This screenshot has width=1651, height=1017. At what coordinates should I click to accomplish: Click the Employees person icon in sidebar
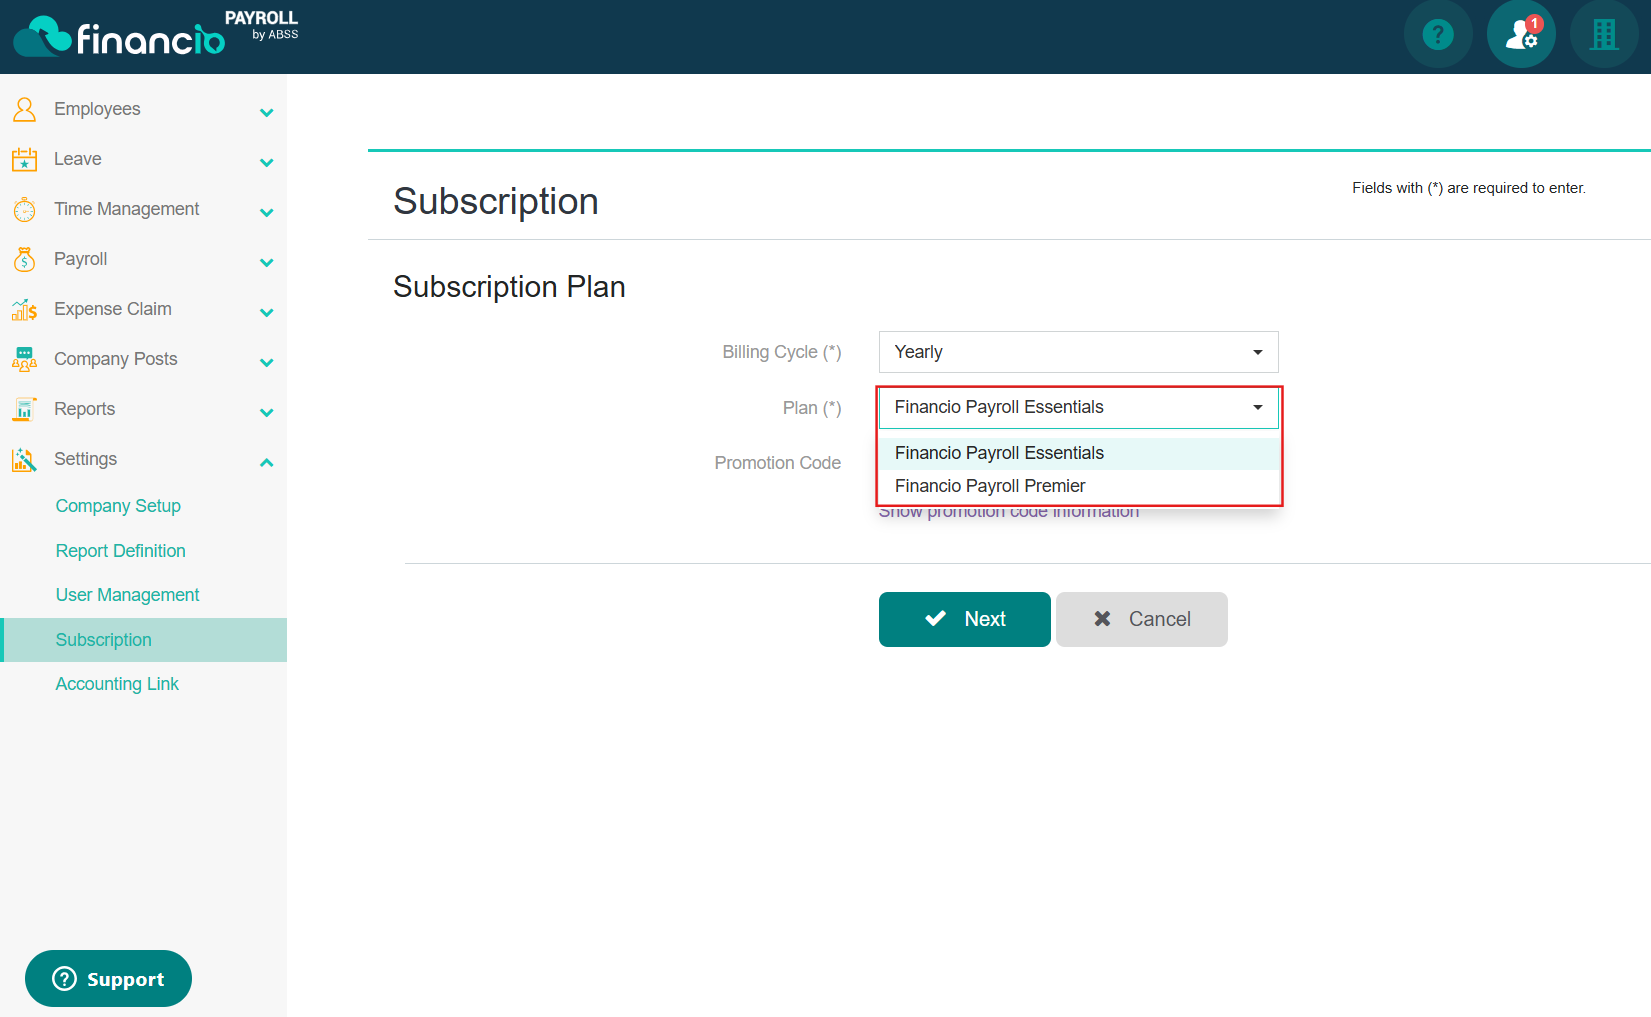coord(24,109)
